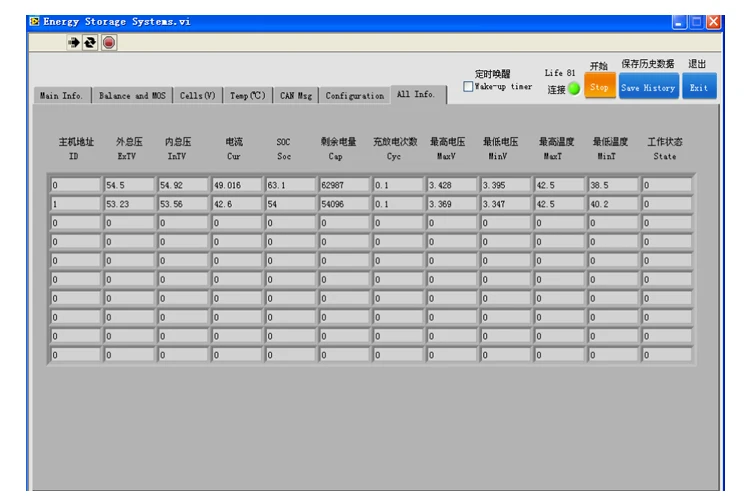Select the Cur field showing 42.6
The height and width of the screenshot is (504, 750).
click(x=236, y=204)
